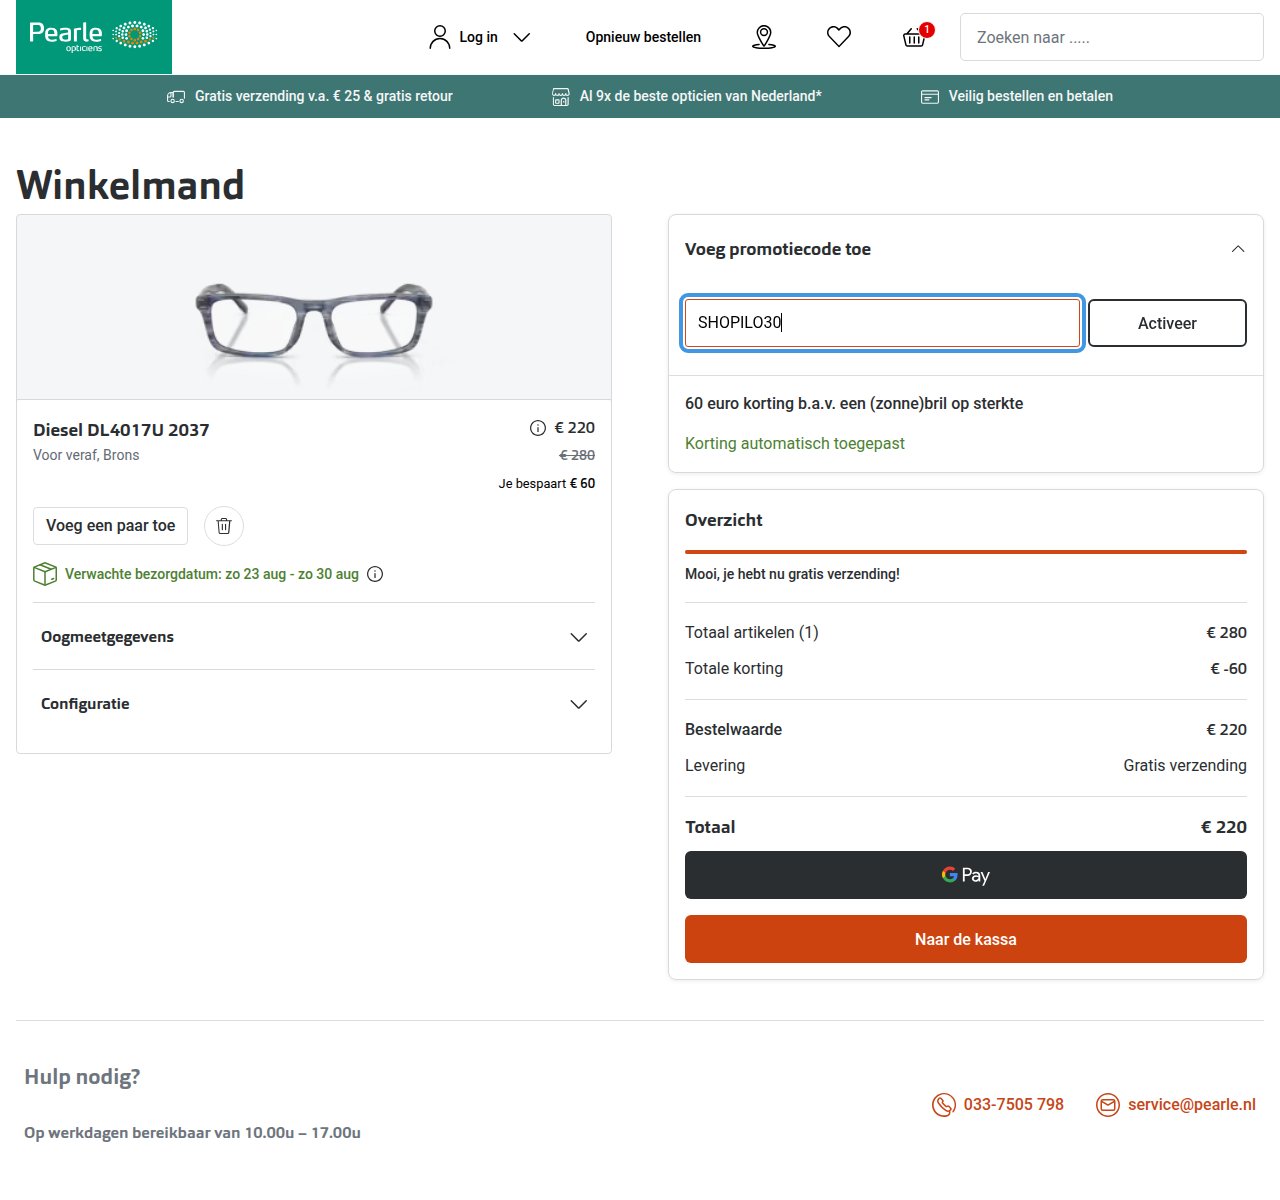Click the Activeer button
Image resolution: width=1280 pixels, height=1200 pixels.
pos(1167,323)
